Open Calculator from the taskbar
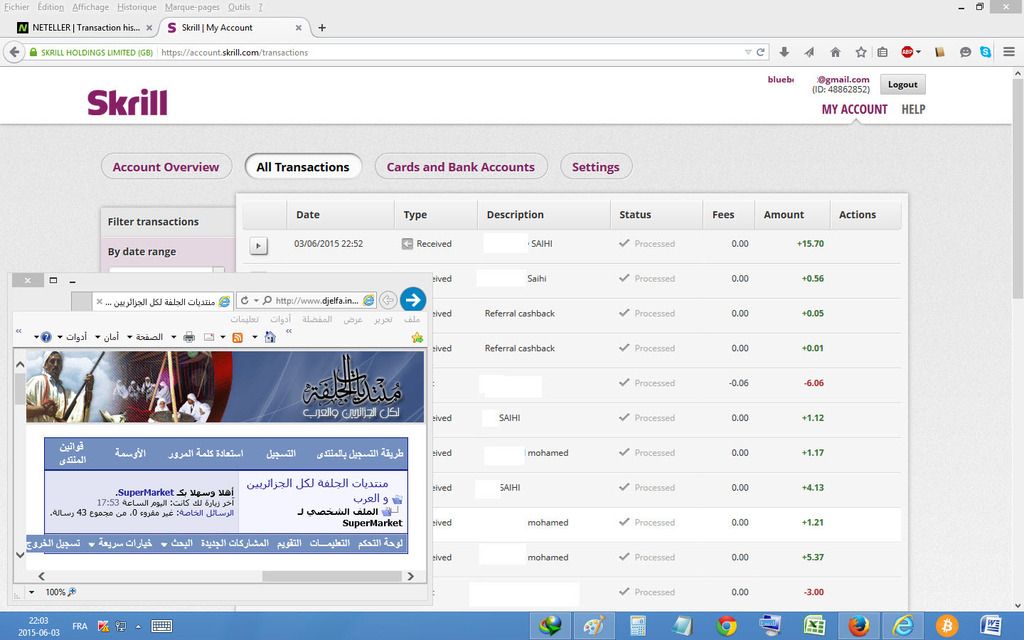Image resolution: width=1024 pixels, height=640 pixels. tap(637, 626)
